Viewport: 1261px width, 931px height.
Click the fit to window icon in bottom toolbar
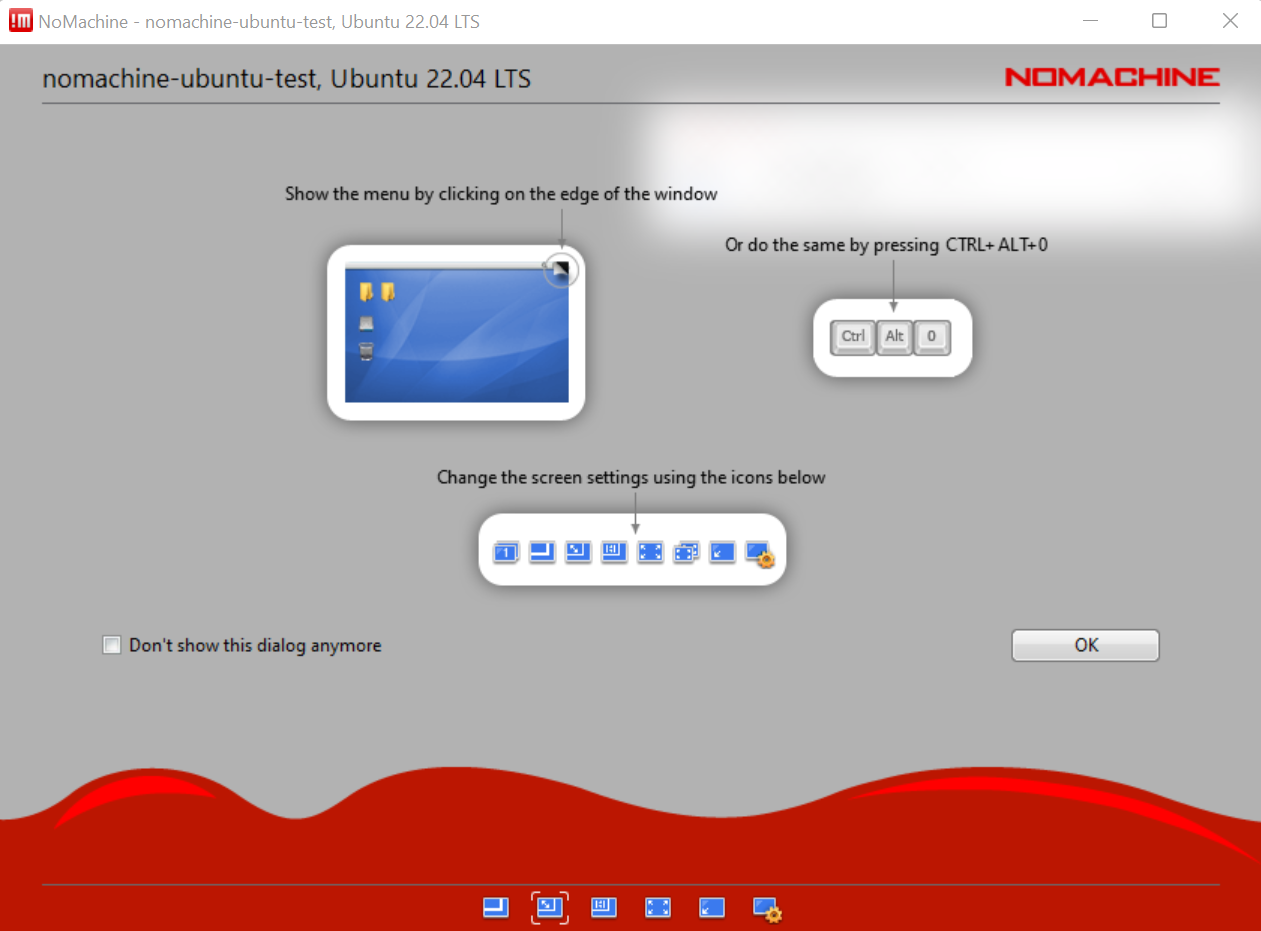496,907
